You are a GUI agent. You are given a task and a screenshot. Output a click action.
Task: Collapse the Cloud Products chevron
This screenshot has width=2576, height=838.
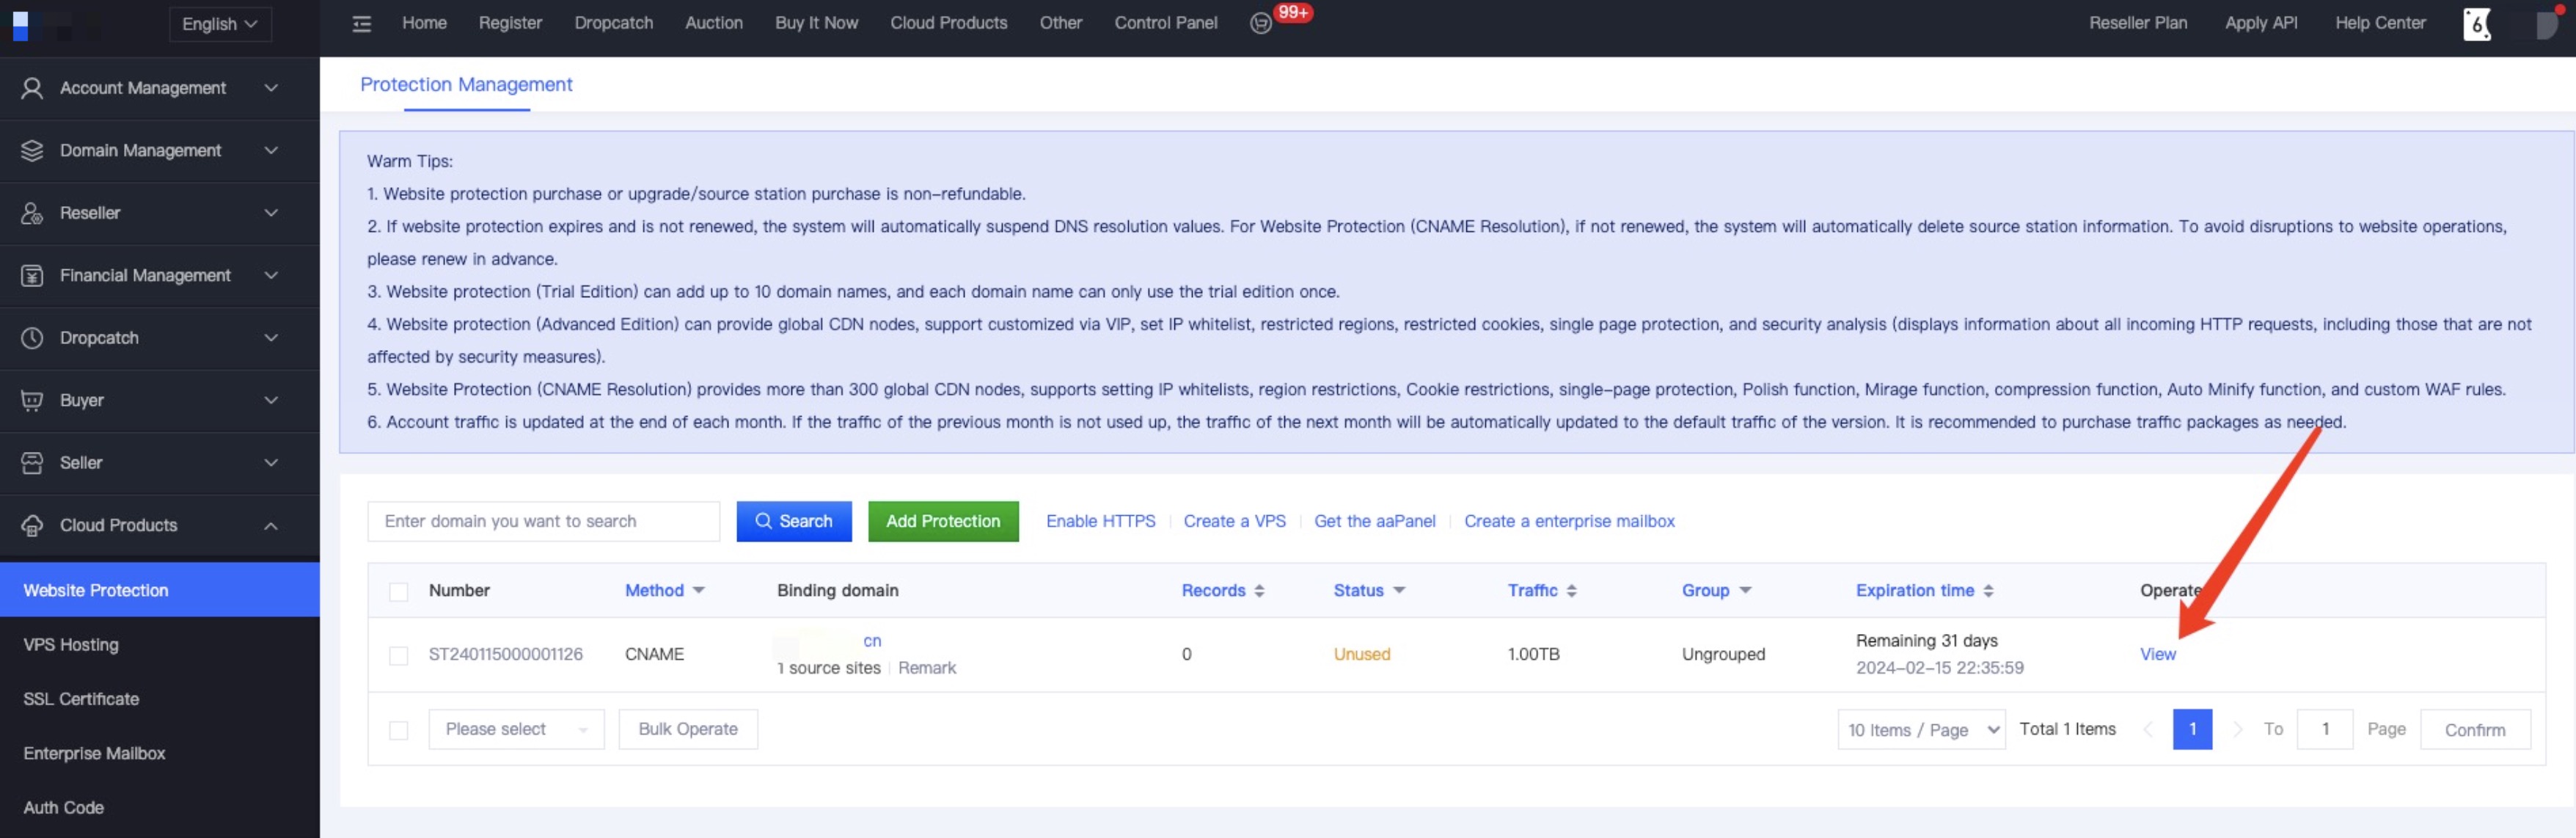click(271, 526)
